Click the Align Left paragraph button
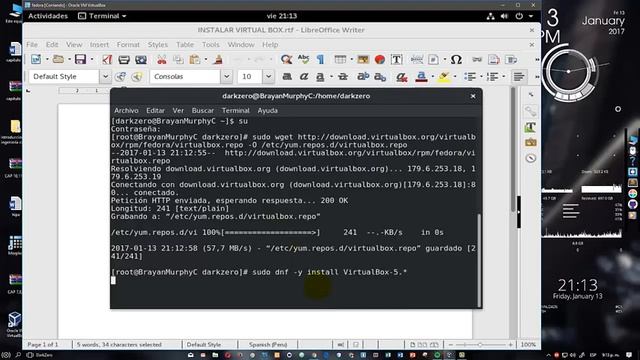 [x=519, y=76]
